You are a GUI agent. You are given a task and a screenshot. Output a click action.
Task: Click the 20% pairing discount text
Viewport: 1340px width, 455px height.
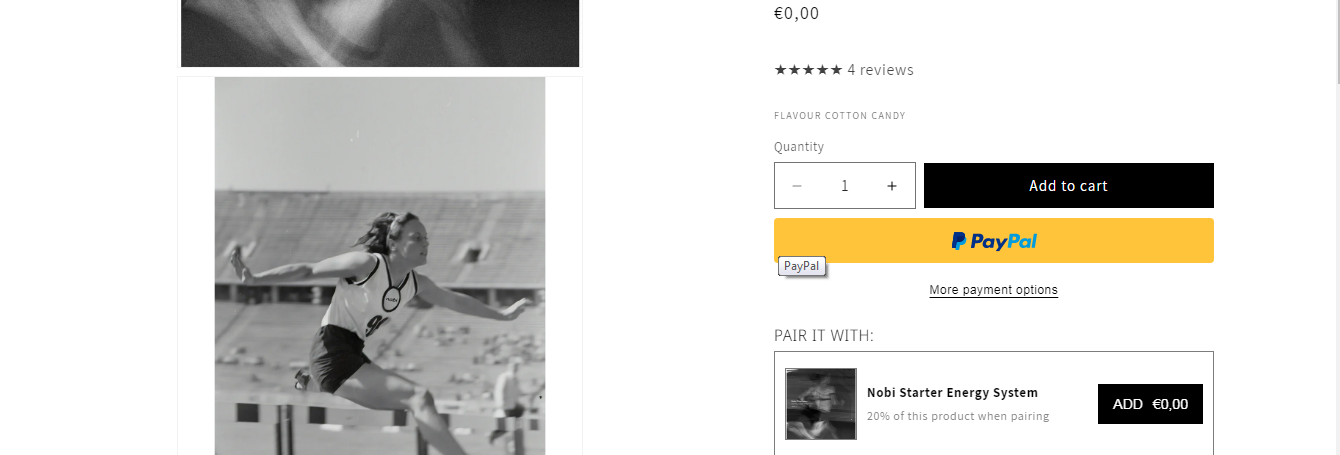coord(958,416)
